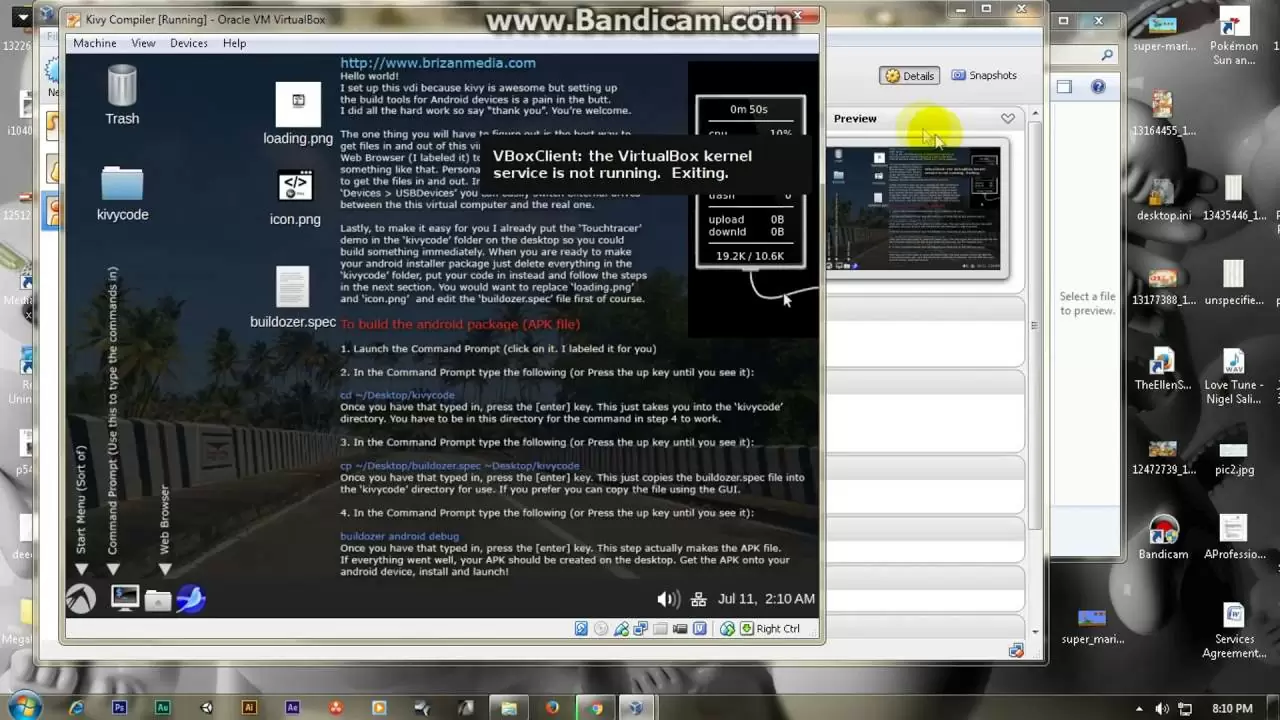Click the VirtualBox Manager bottom-right status icon
The image size is (1280, 720).
point(1017,651)
